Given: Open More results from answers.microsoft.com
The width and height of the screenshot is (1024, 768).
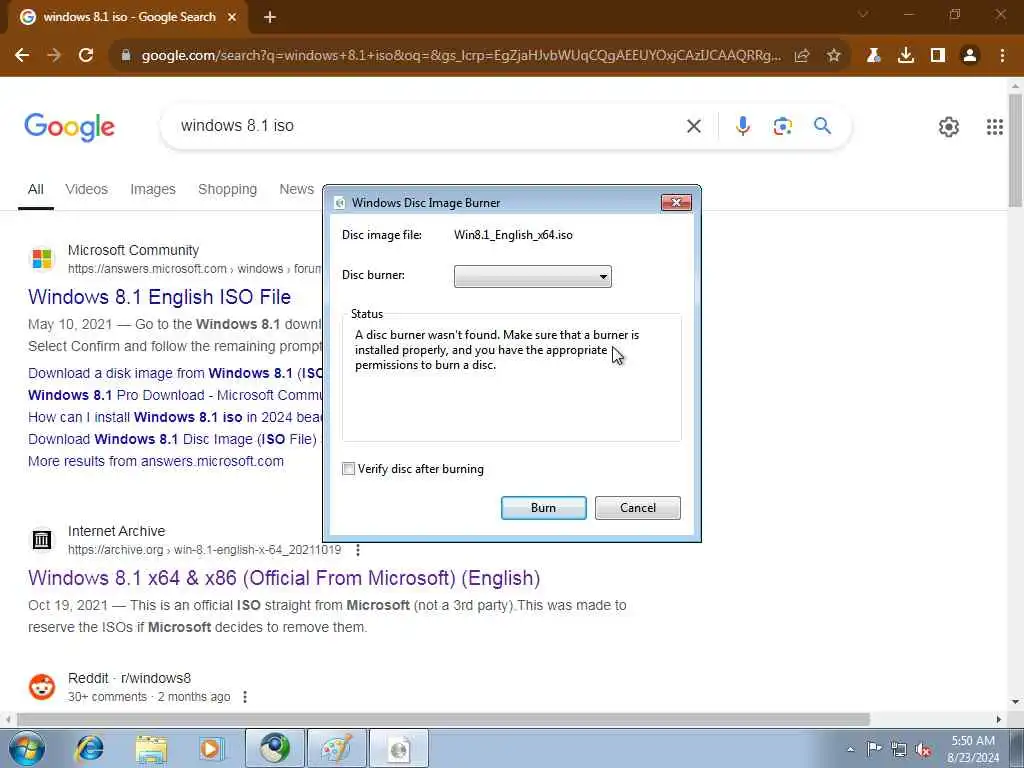Looking at the screenshot, I should click(x=156, y=461).
